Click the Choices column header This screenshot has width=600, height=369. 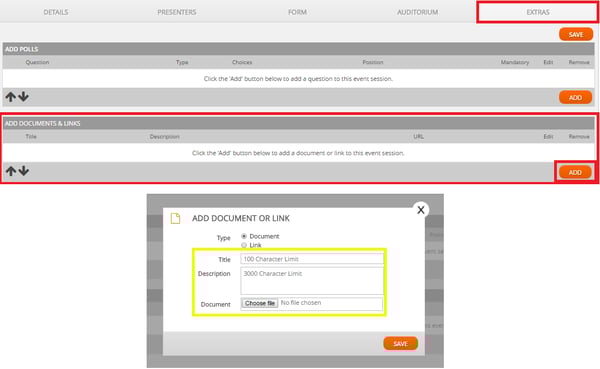click(x=242, y=62)
